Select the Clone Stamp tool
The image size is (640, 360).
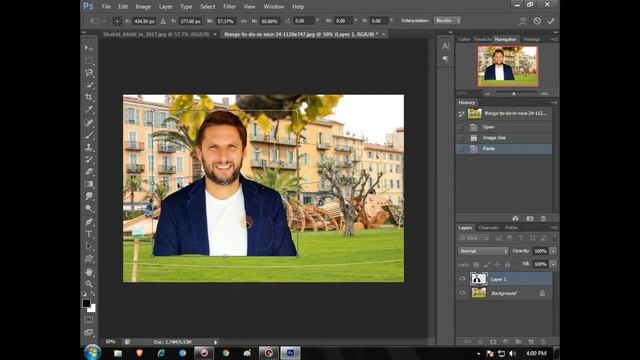(x=89, y=147)
